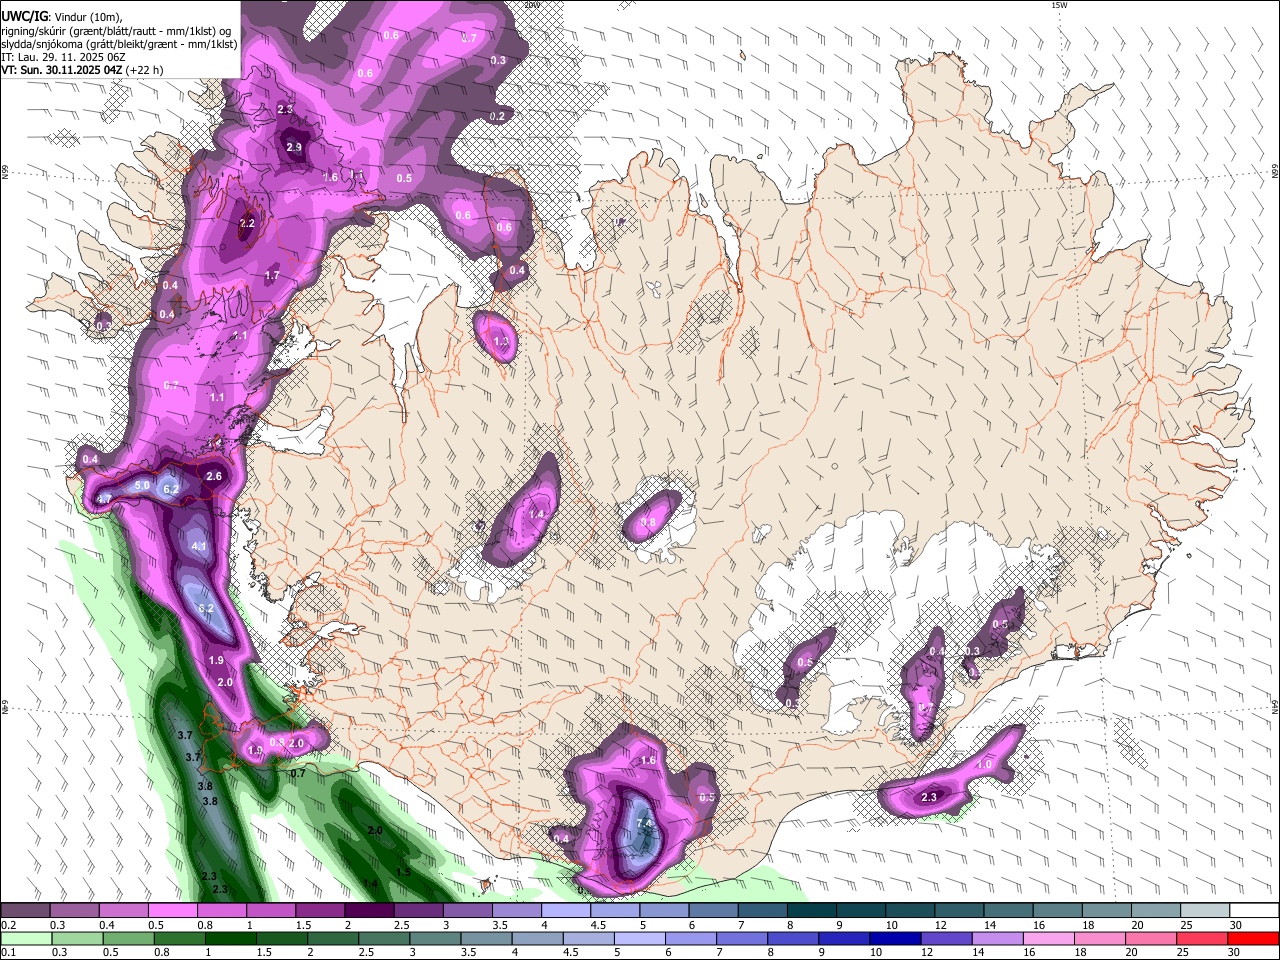Click the 'rigning/skúrir' legend description line
The width and height of the screenshot is (1280, 960).
(x=116, y=31)
